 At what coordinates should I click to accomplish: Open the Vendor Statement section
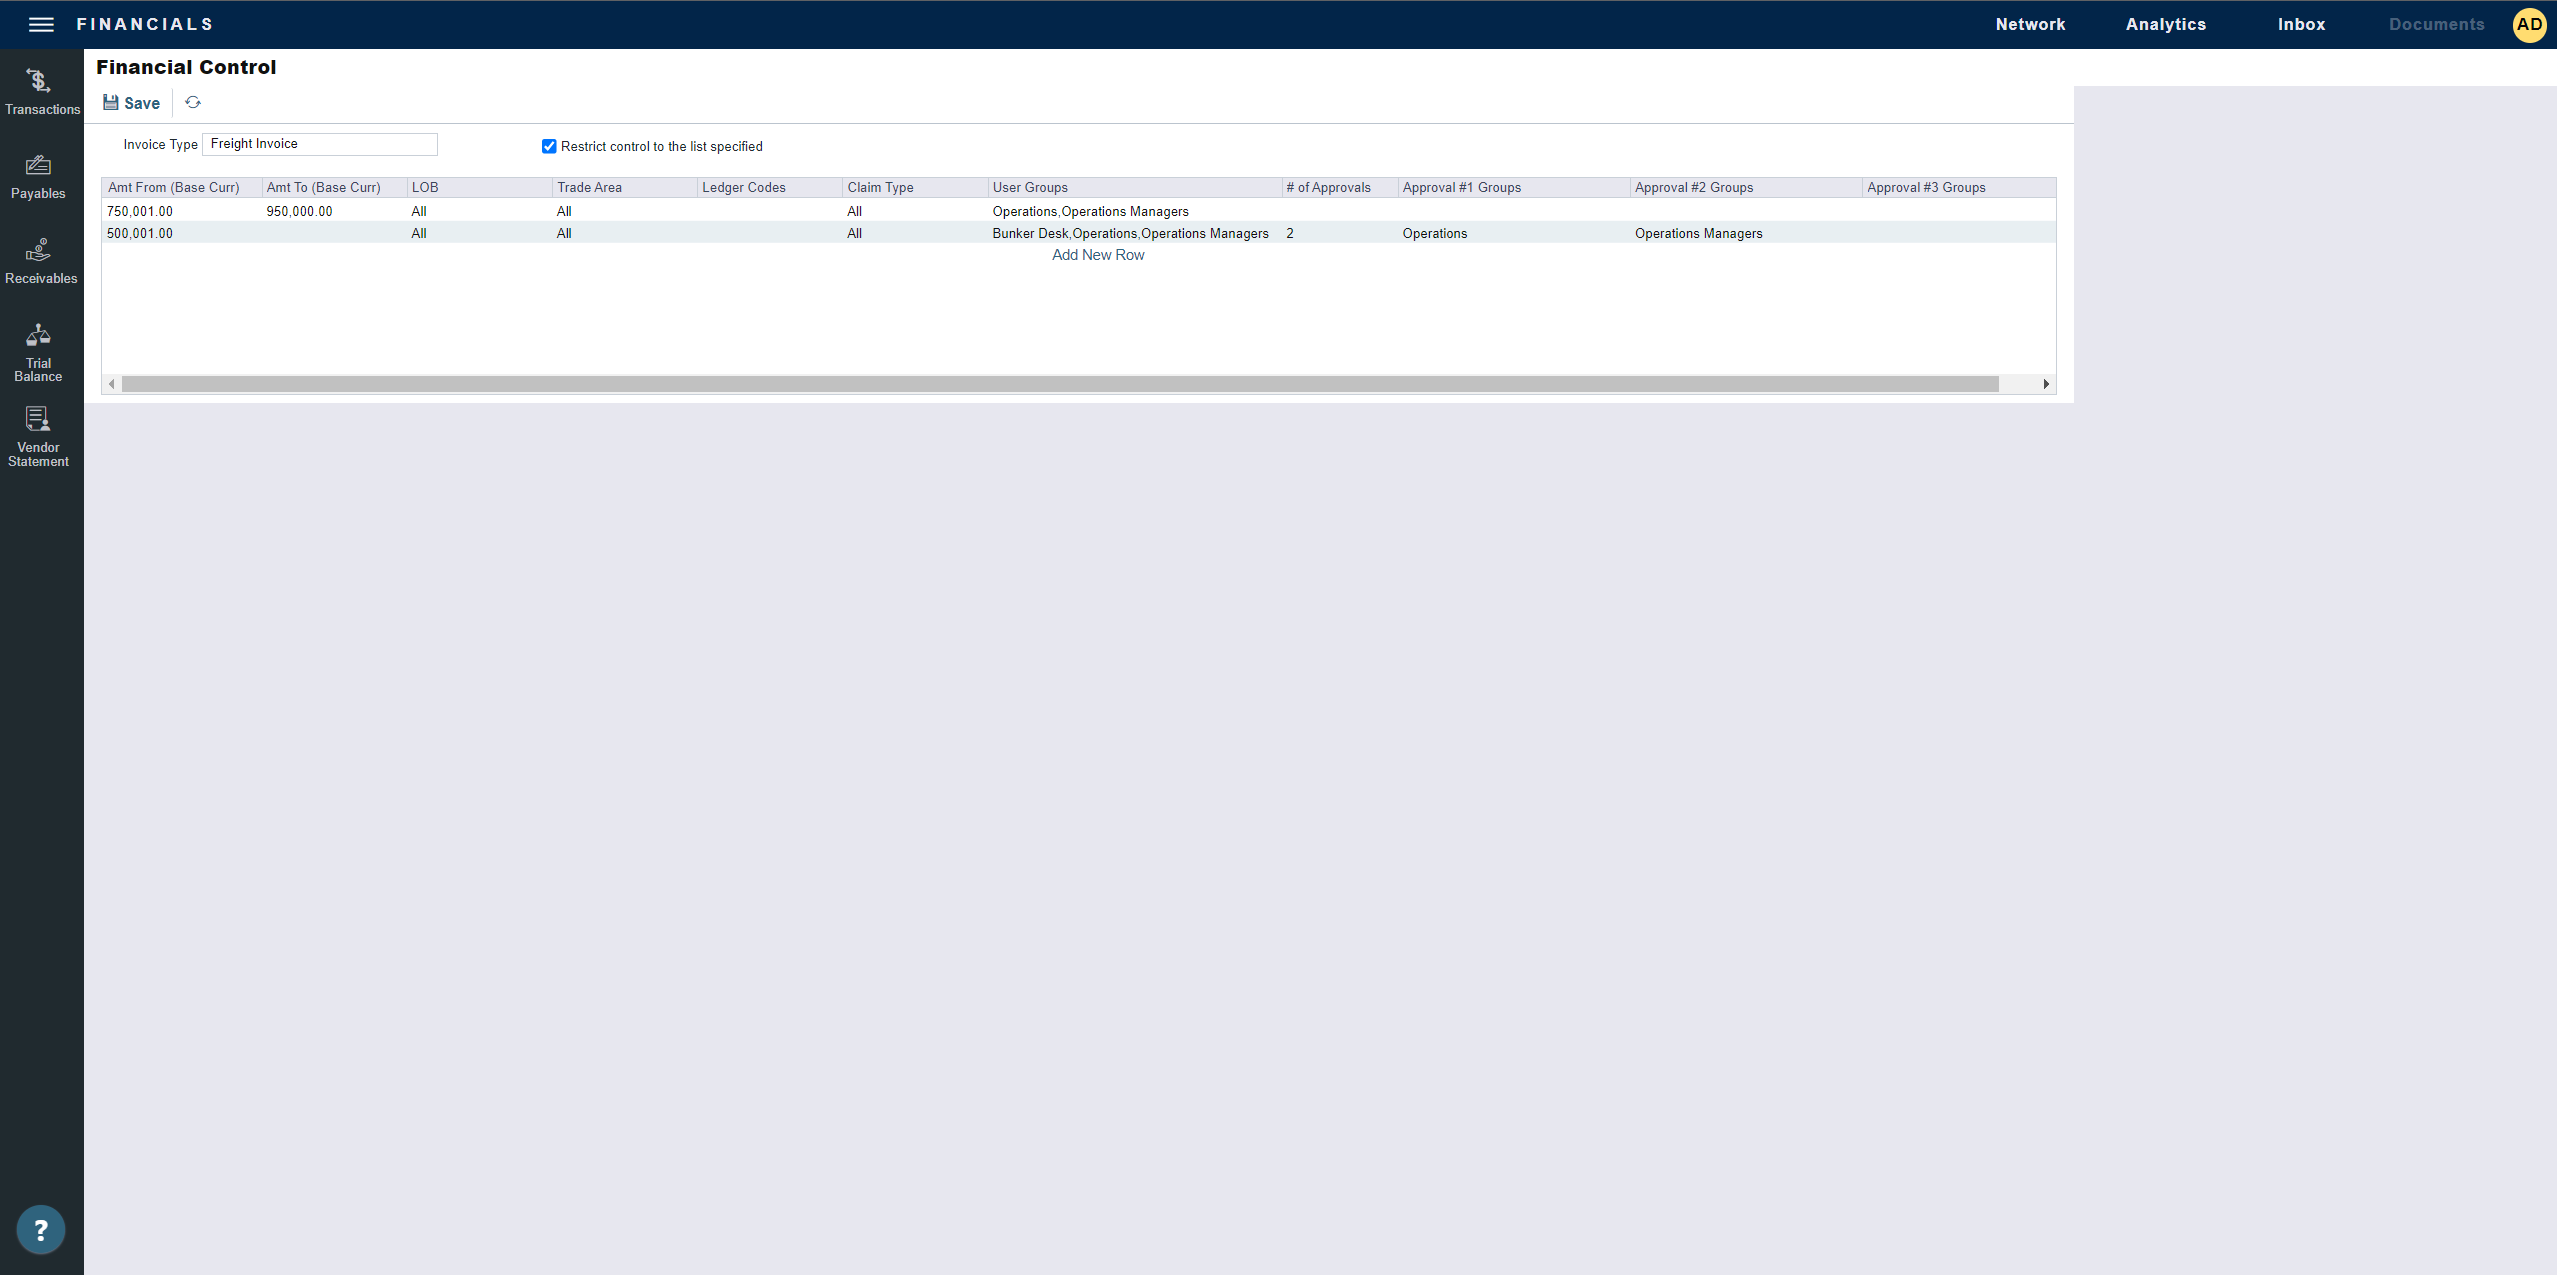(40, 437)
